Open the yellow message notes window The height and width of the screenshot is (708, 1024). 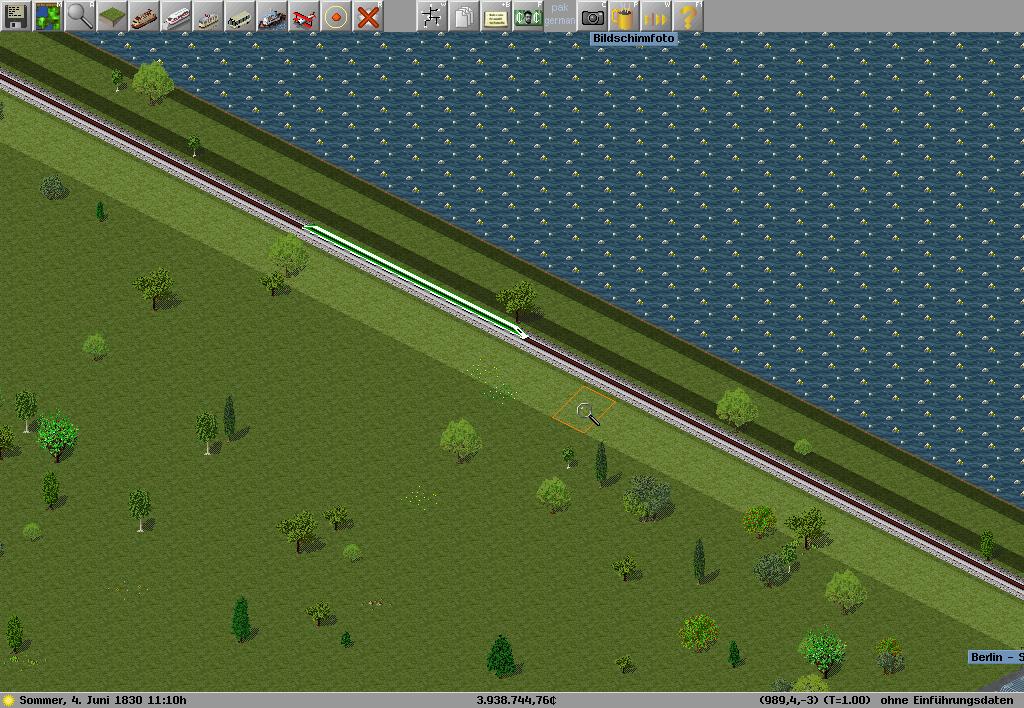tap(495, 16)
